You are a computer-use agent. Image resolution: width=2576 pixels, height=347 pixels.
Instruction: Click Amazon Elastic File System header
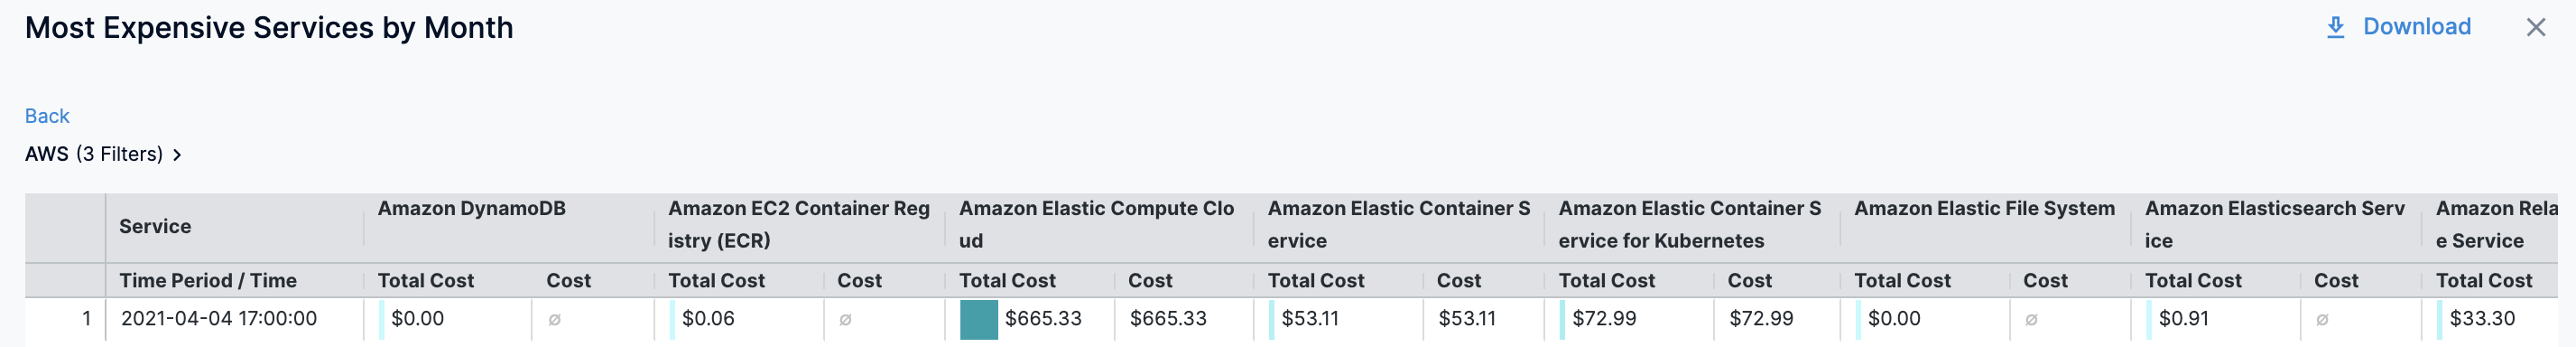point(1984,208)
